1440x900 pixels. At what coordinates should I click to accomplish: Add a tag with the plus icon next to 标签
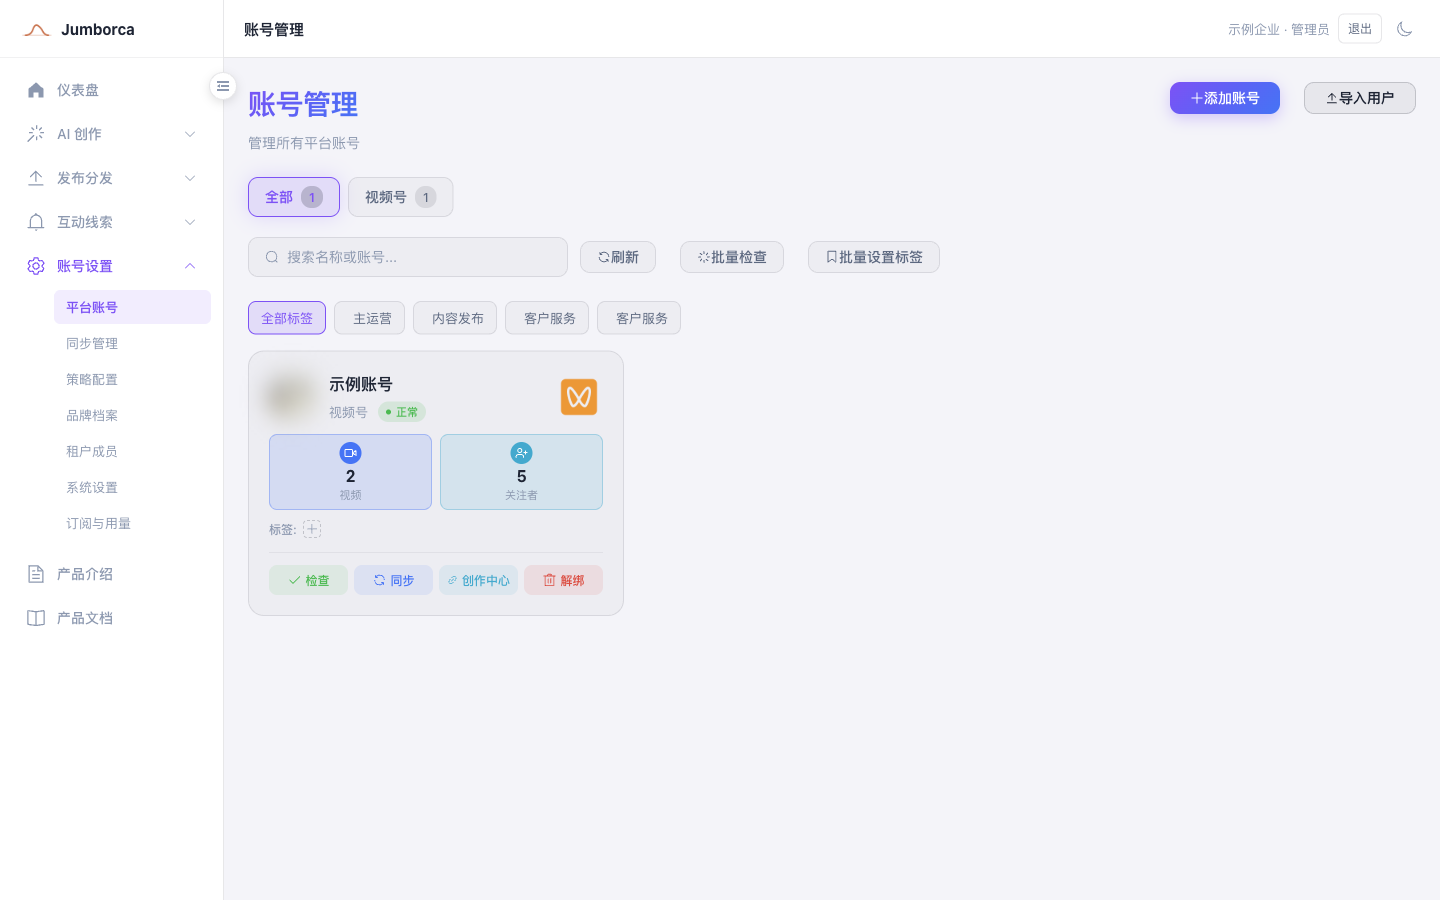[x=312, y=529]
